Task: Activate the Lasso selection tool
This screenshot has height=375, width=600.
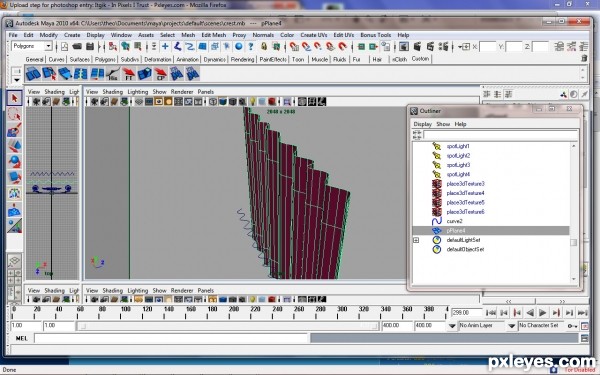Action: (14, 114)
